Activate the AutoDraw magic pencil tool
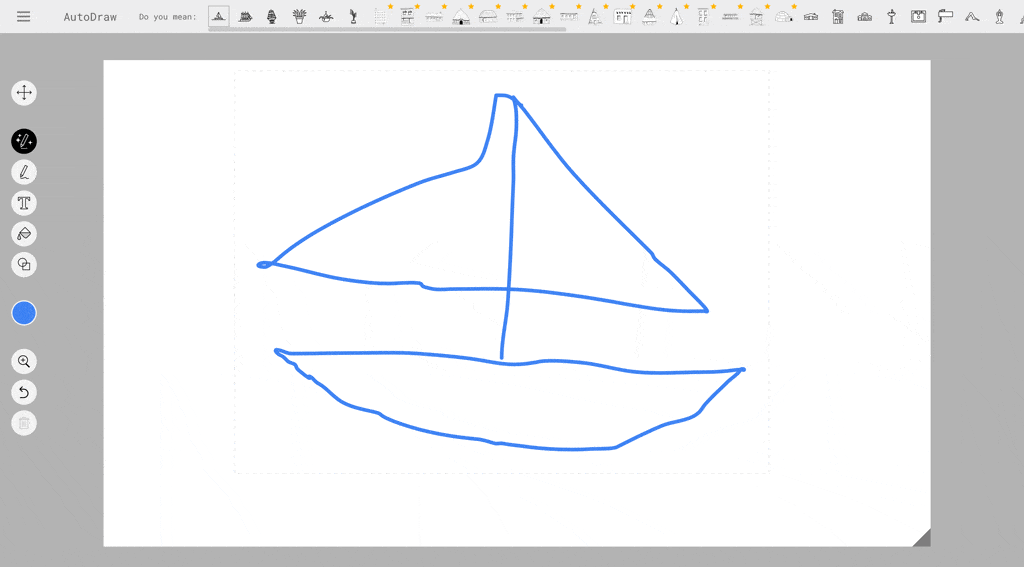The width and height of the screenshot is (1024, 567). [x=24, y=141]
